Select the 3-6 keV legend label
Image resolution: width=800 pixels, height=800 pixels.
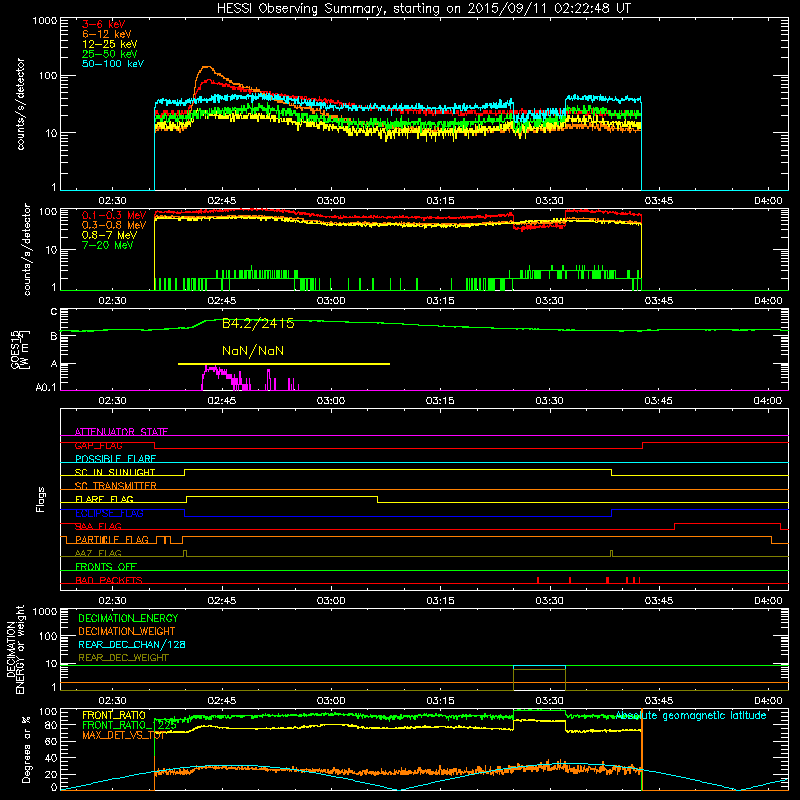coord(104,24)
